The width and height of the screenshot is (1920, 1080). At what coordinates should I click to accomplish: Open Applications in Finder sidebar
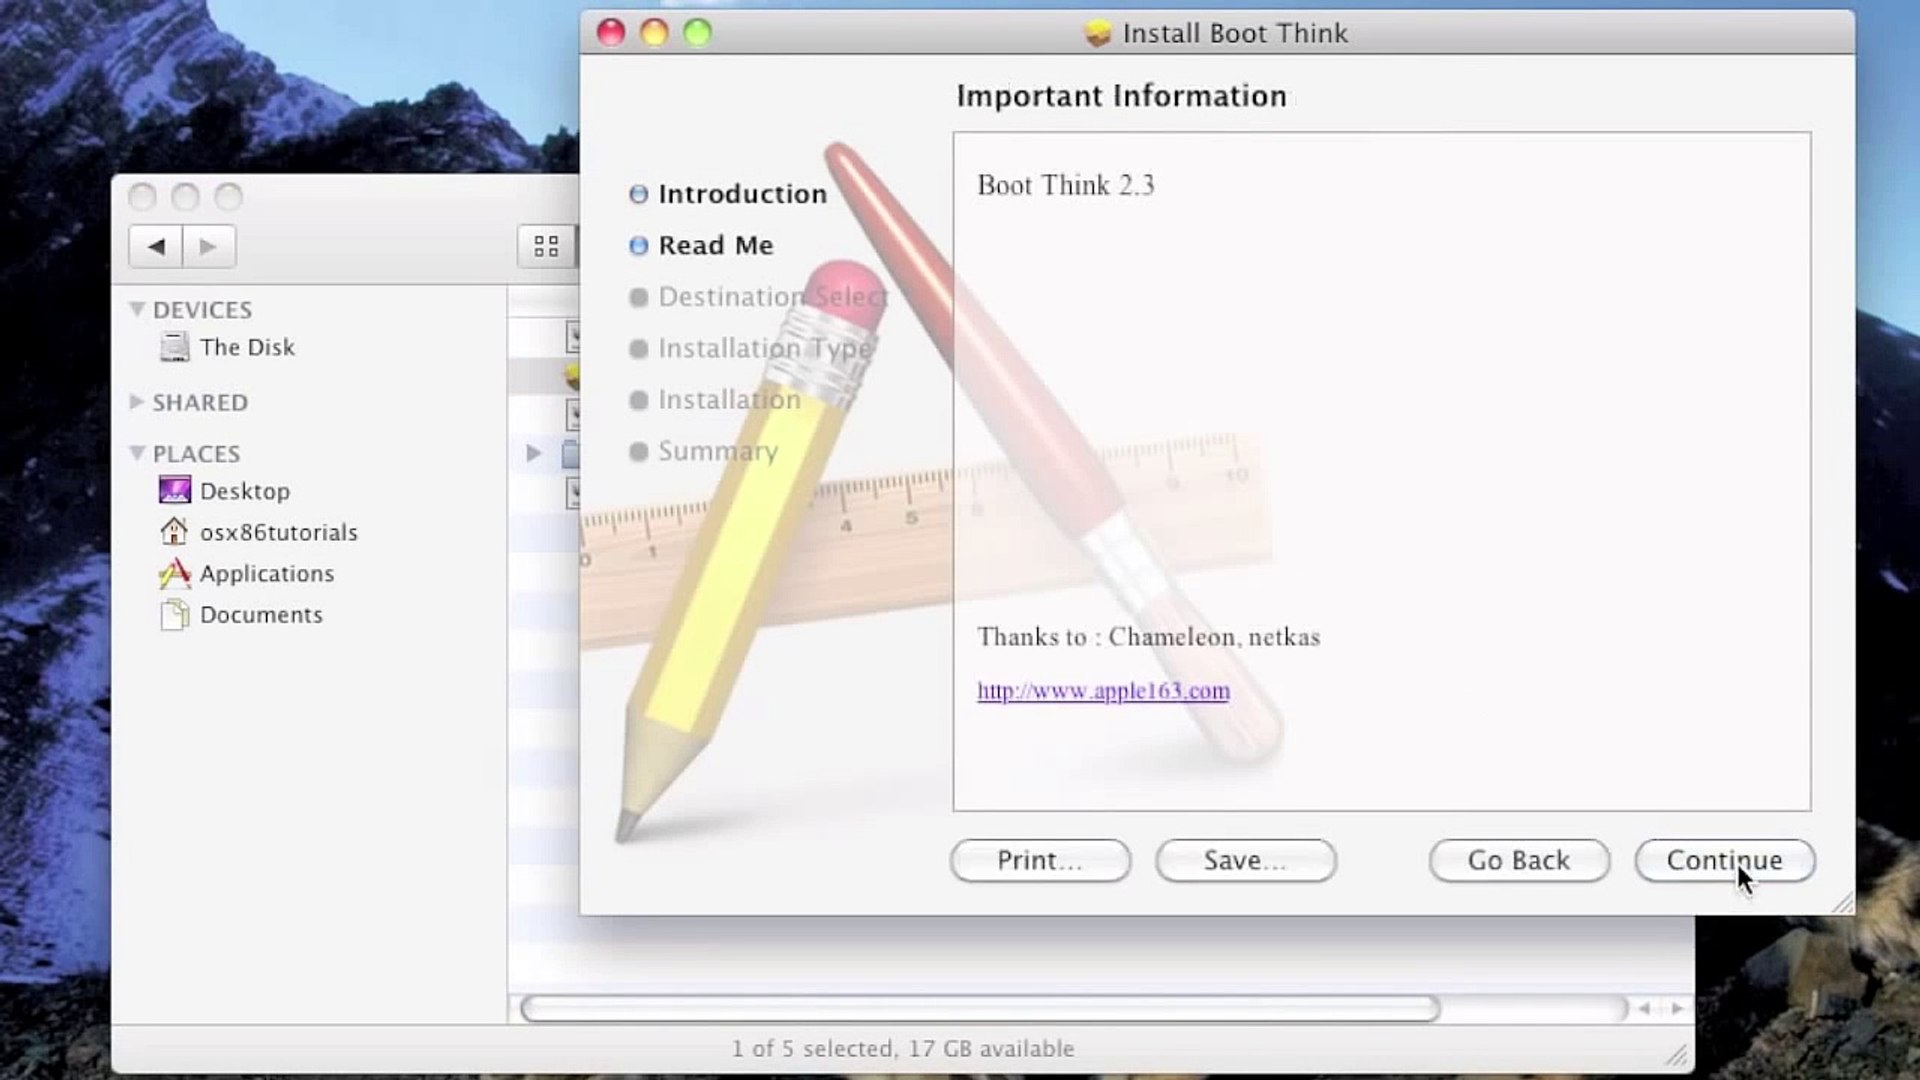tap(267, 574)
